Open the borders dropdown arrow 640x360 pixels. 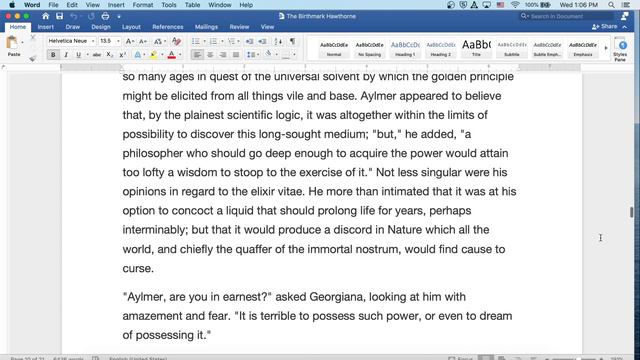point(294,55)
